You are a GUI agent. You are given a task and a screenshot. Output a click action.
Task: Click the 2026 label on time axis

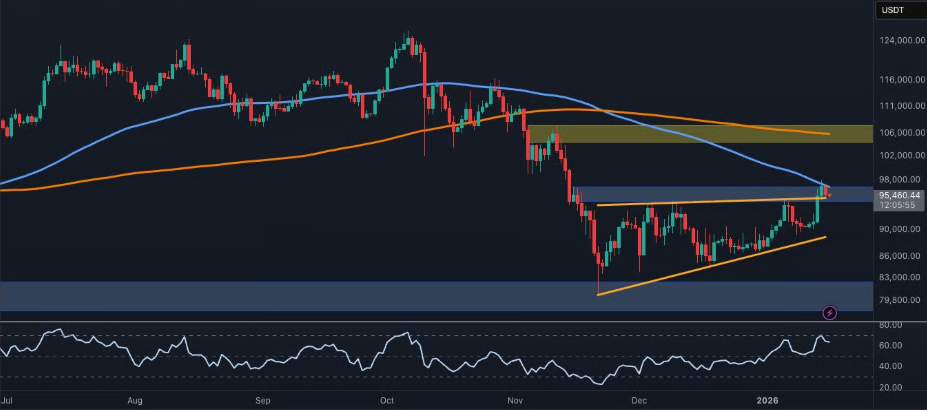click(768, 400)
